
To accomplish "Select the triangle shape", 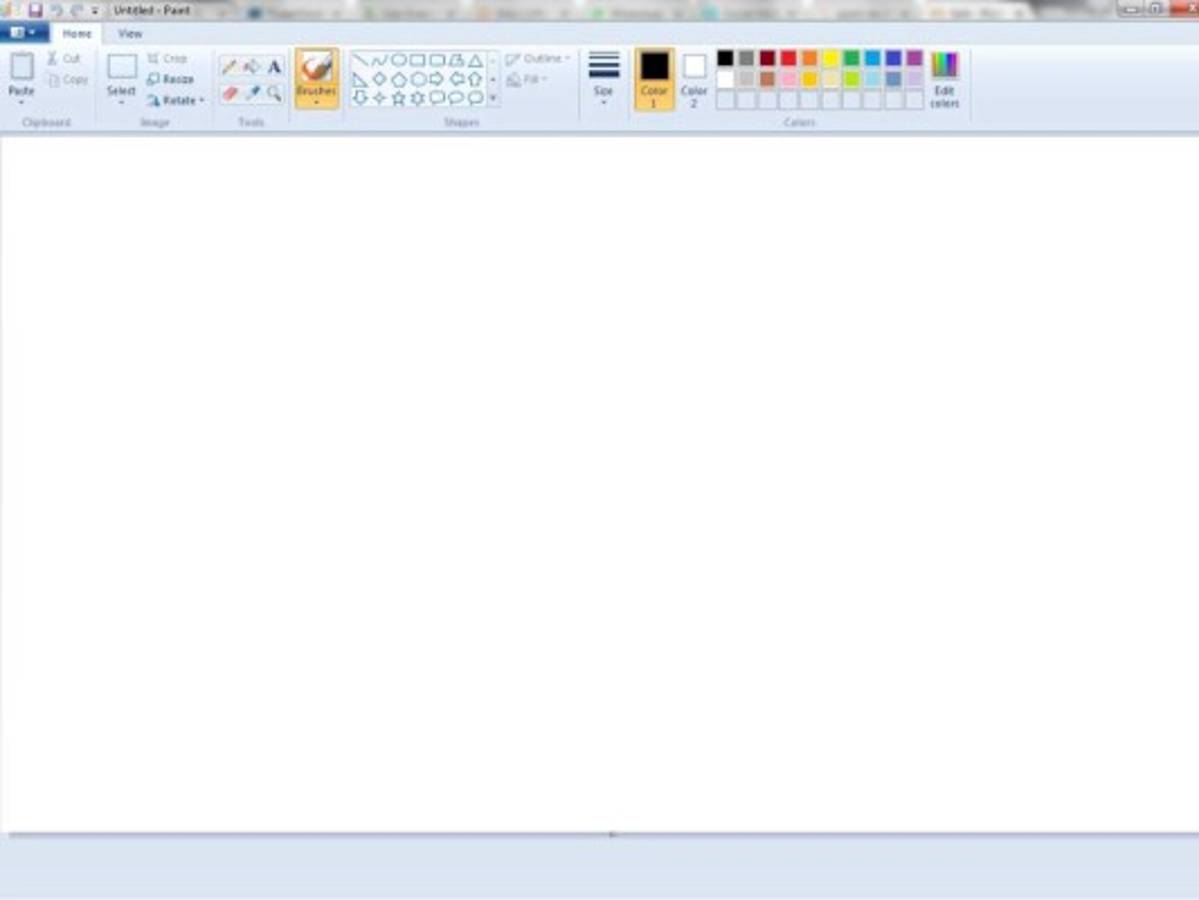I will click(x=476, y=60).
